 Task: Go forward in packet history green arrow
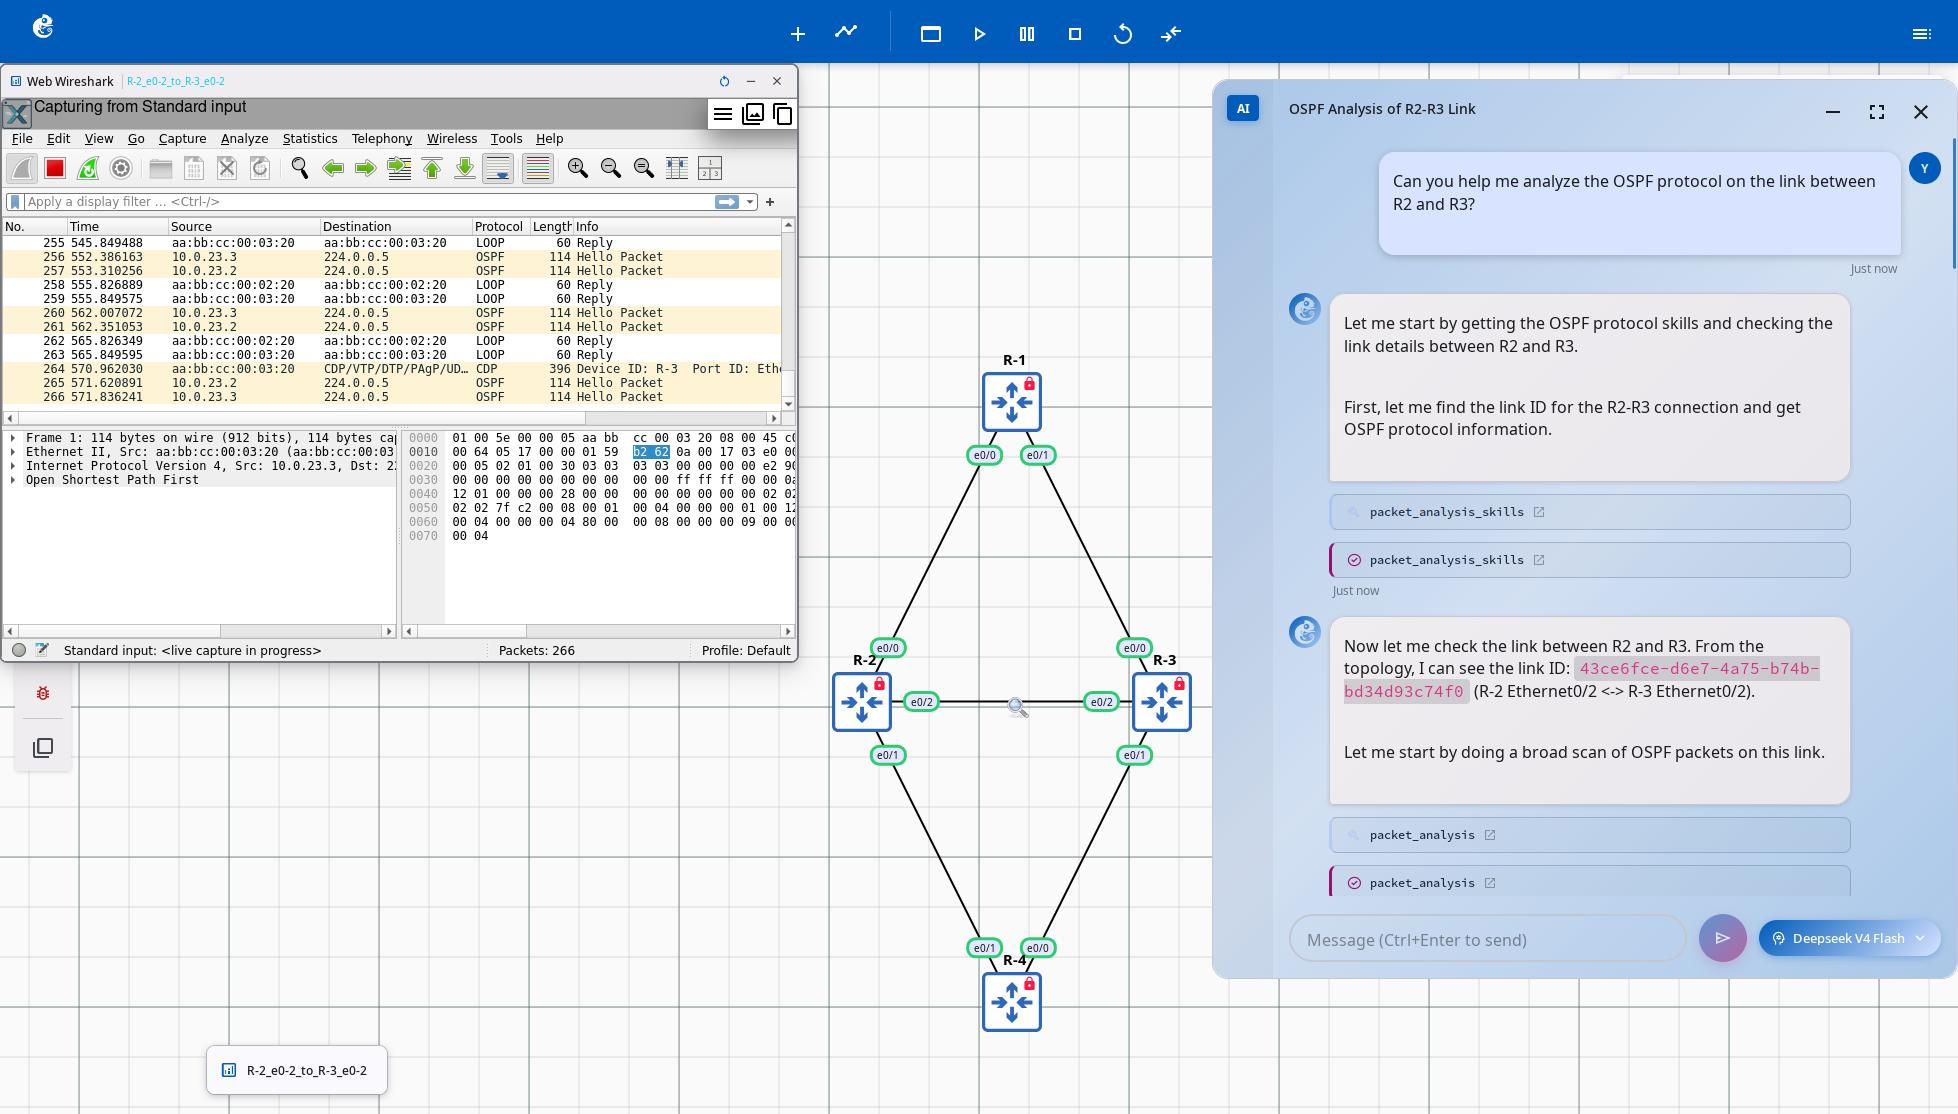366,168
